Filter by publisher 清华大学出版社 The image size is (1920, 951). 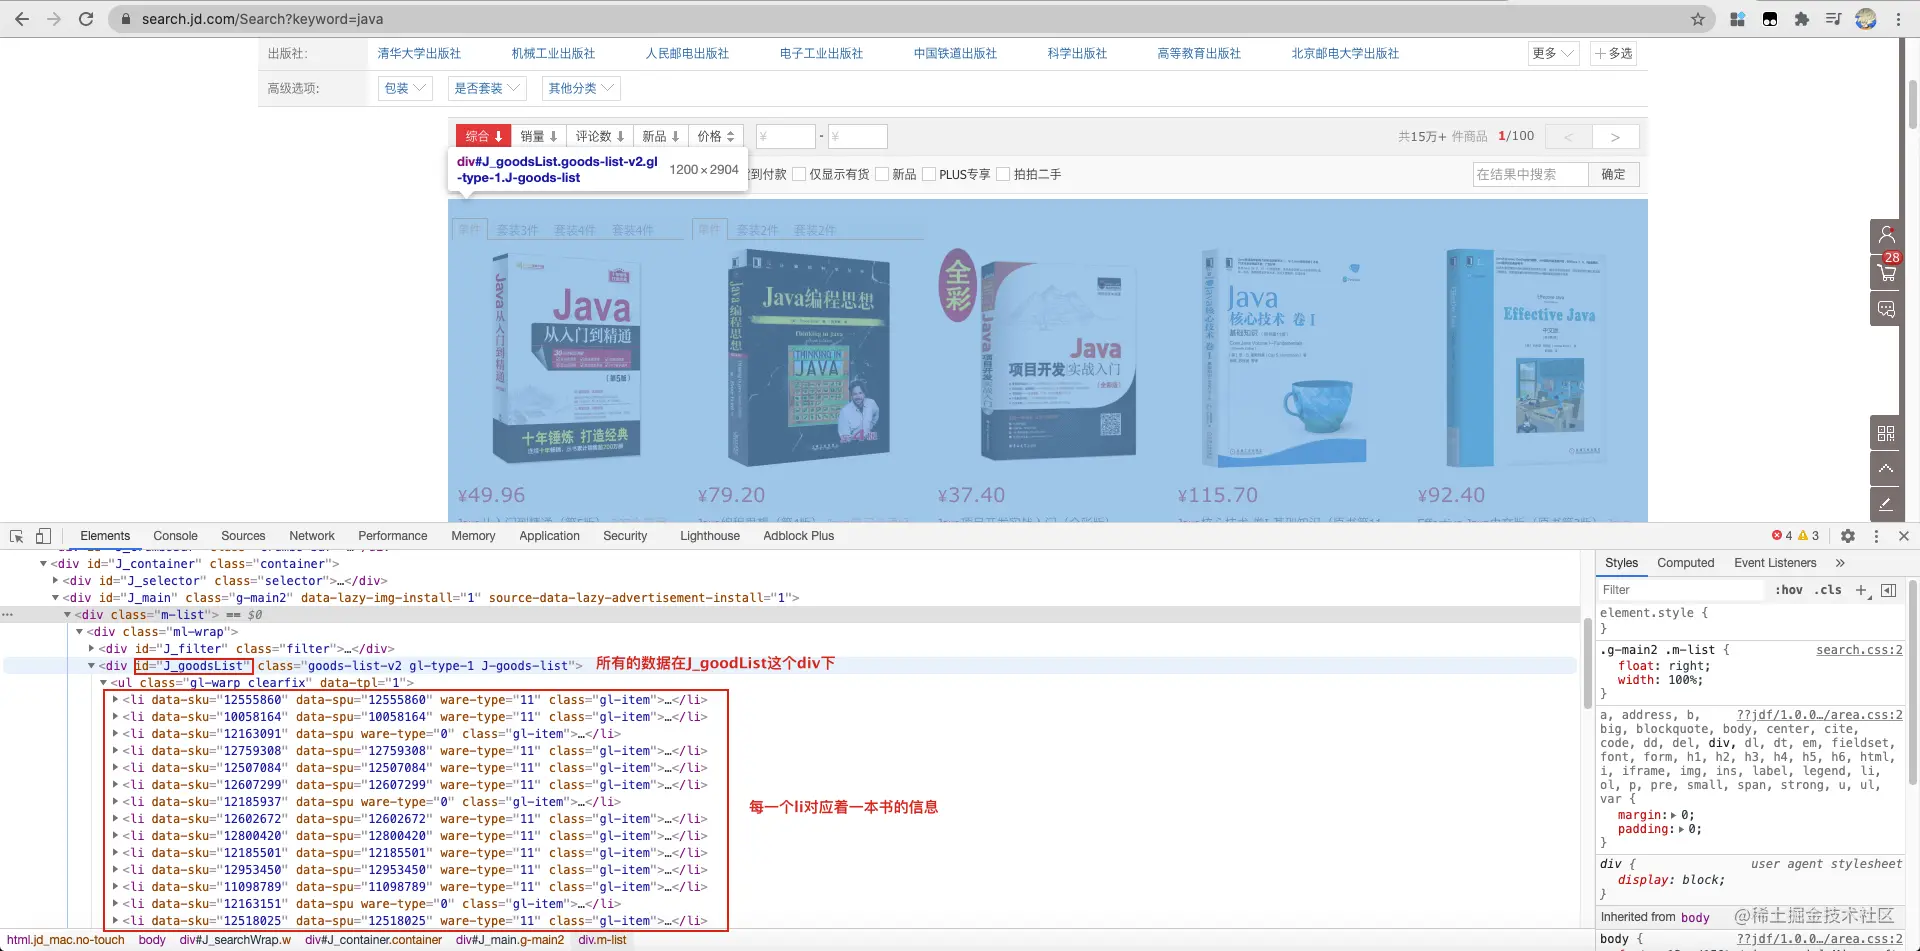pos(419,53)
